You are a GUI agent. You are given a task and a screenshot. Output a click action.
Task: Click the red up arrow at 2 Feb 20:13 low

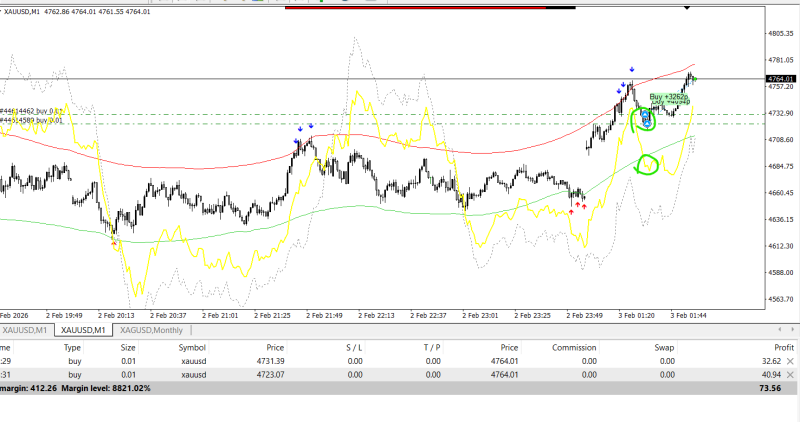coord(114,244)
